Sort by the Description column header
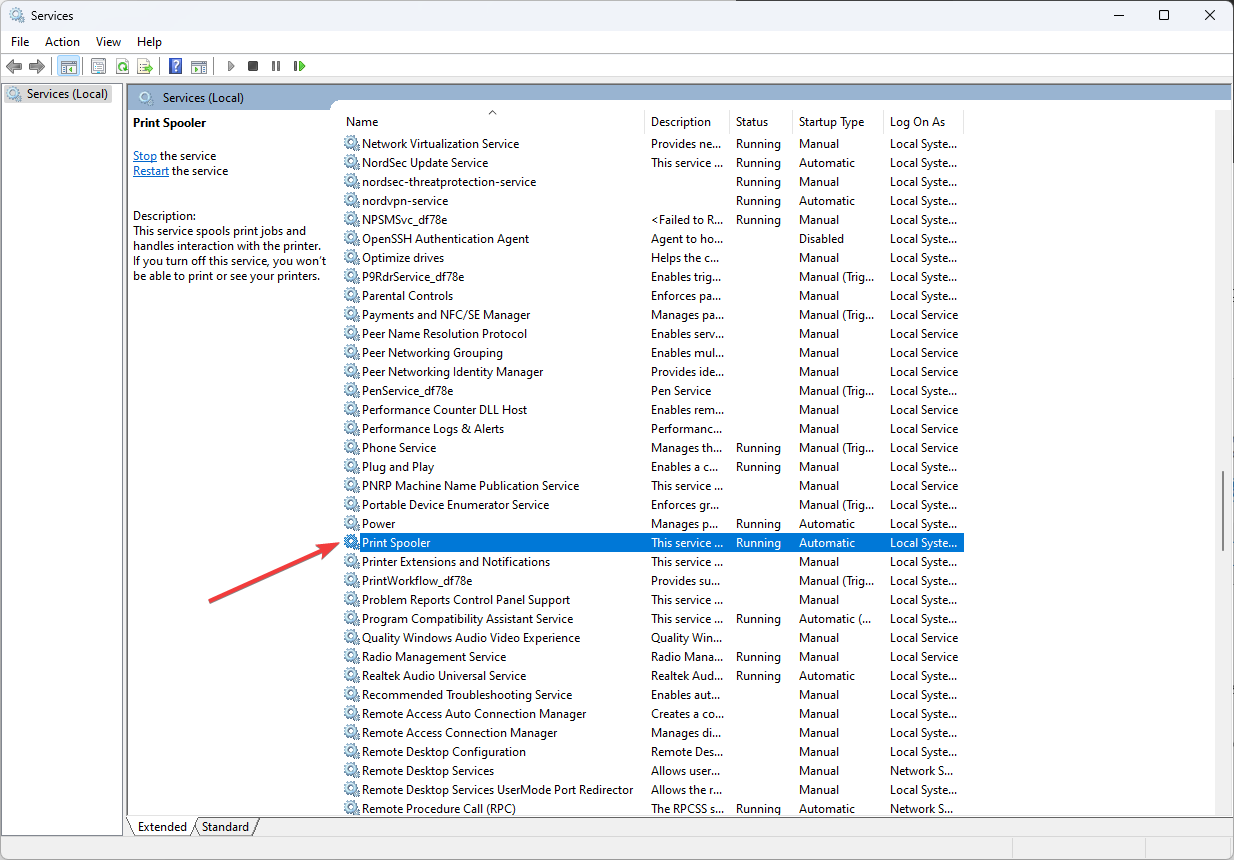Image resolution: width=1234 pixels, height=860 pixels. coord(687,122)
